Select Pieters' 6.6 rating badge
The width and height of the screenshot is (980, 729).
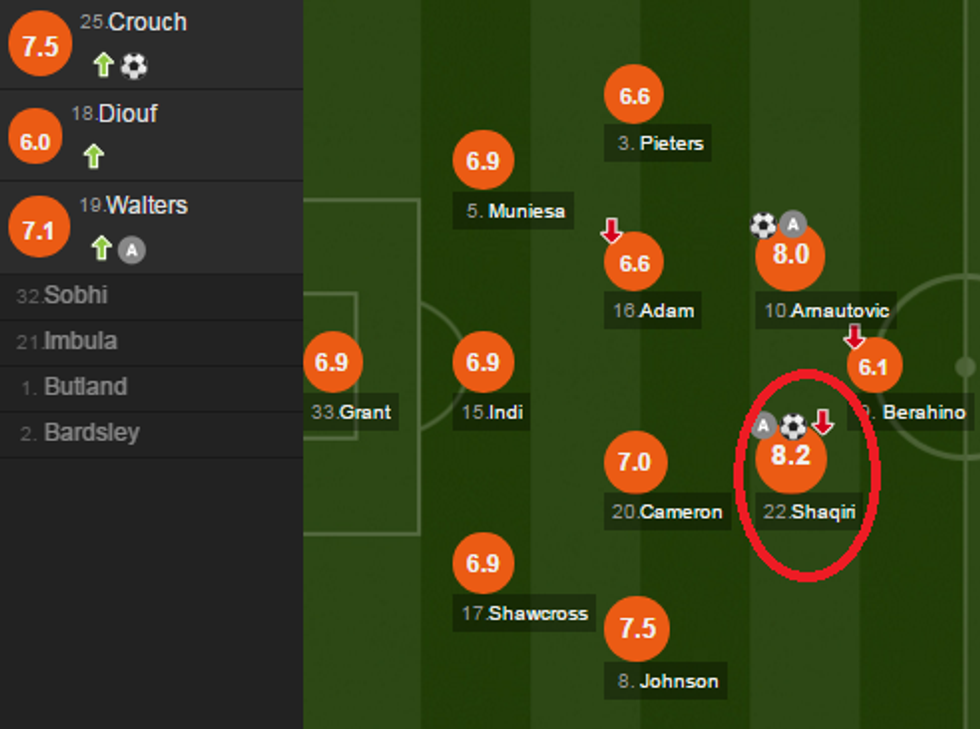tap(634, 96)
